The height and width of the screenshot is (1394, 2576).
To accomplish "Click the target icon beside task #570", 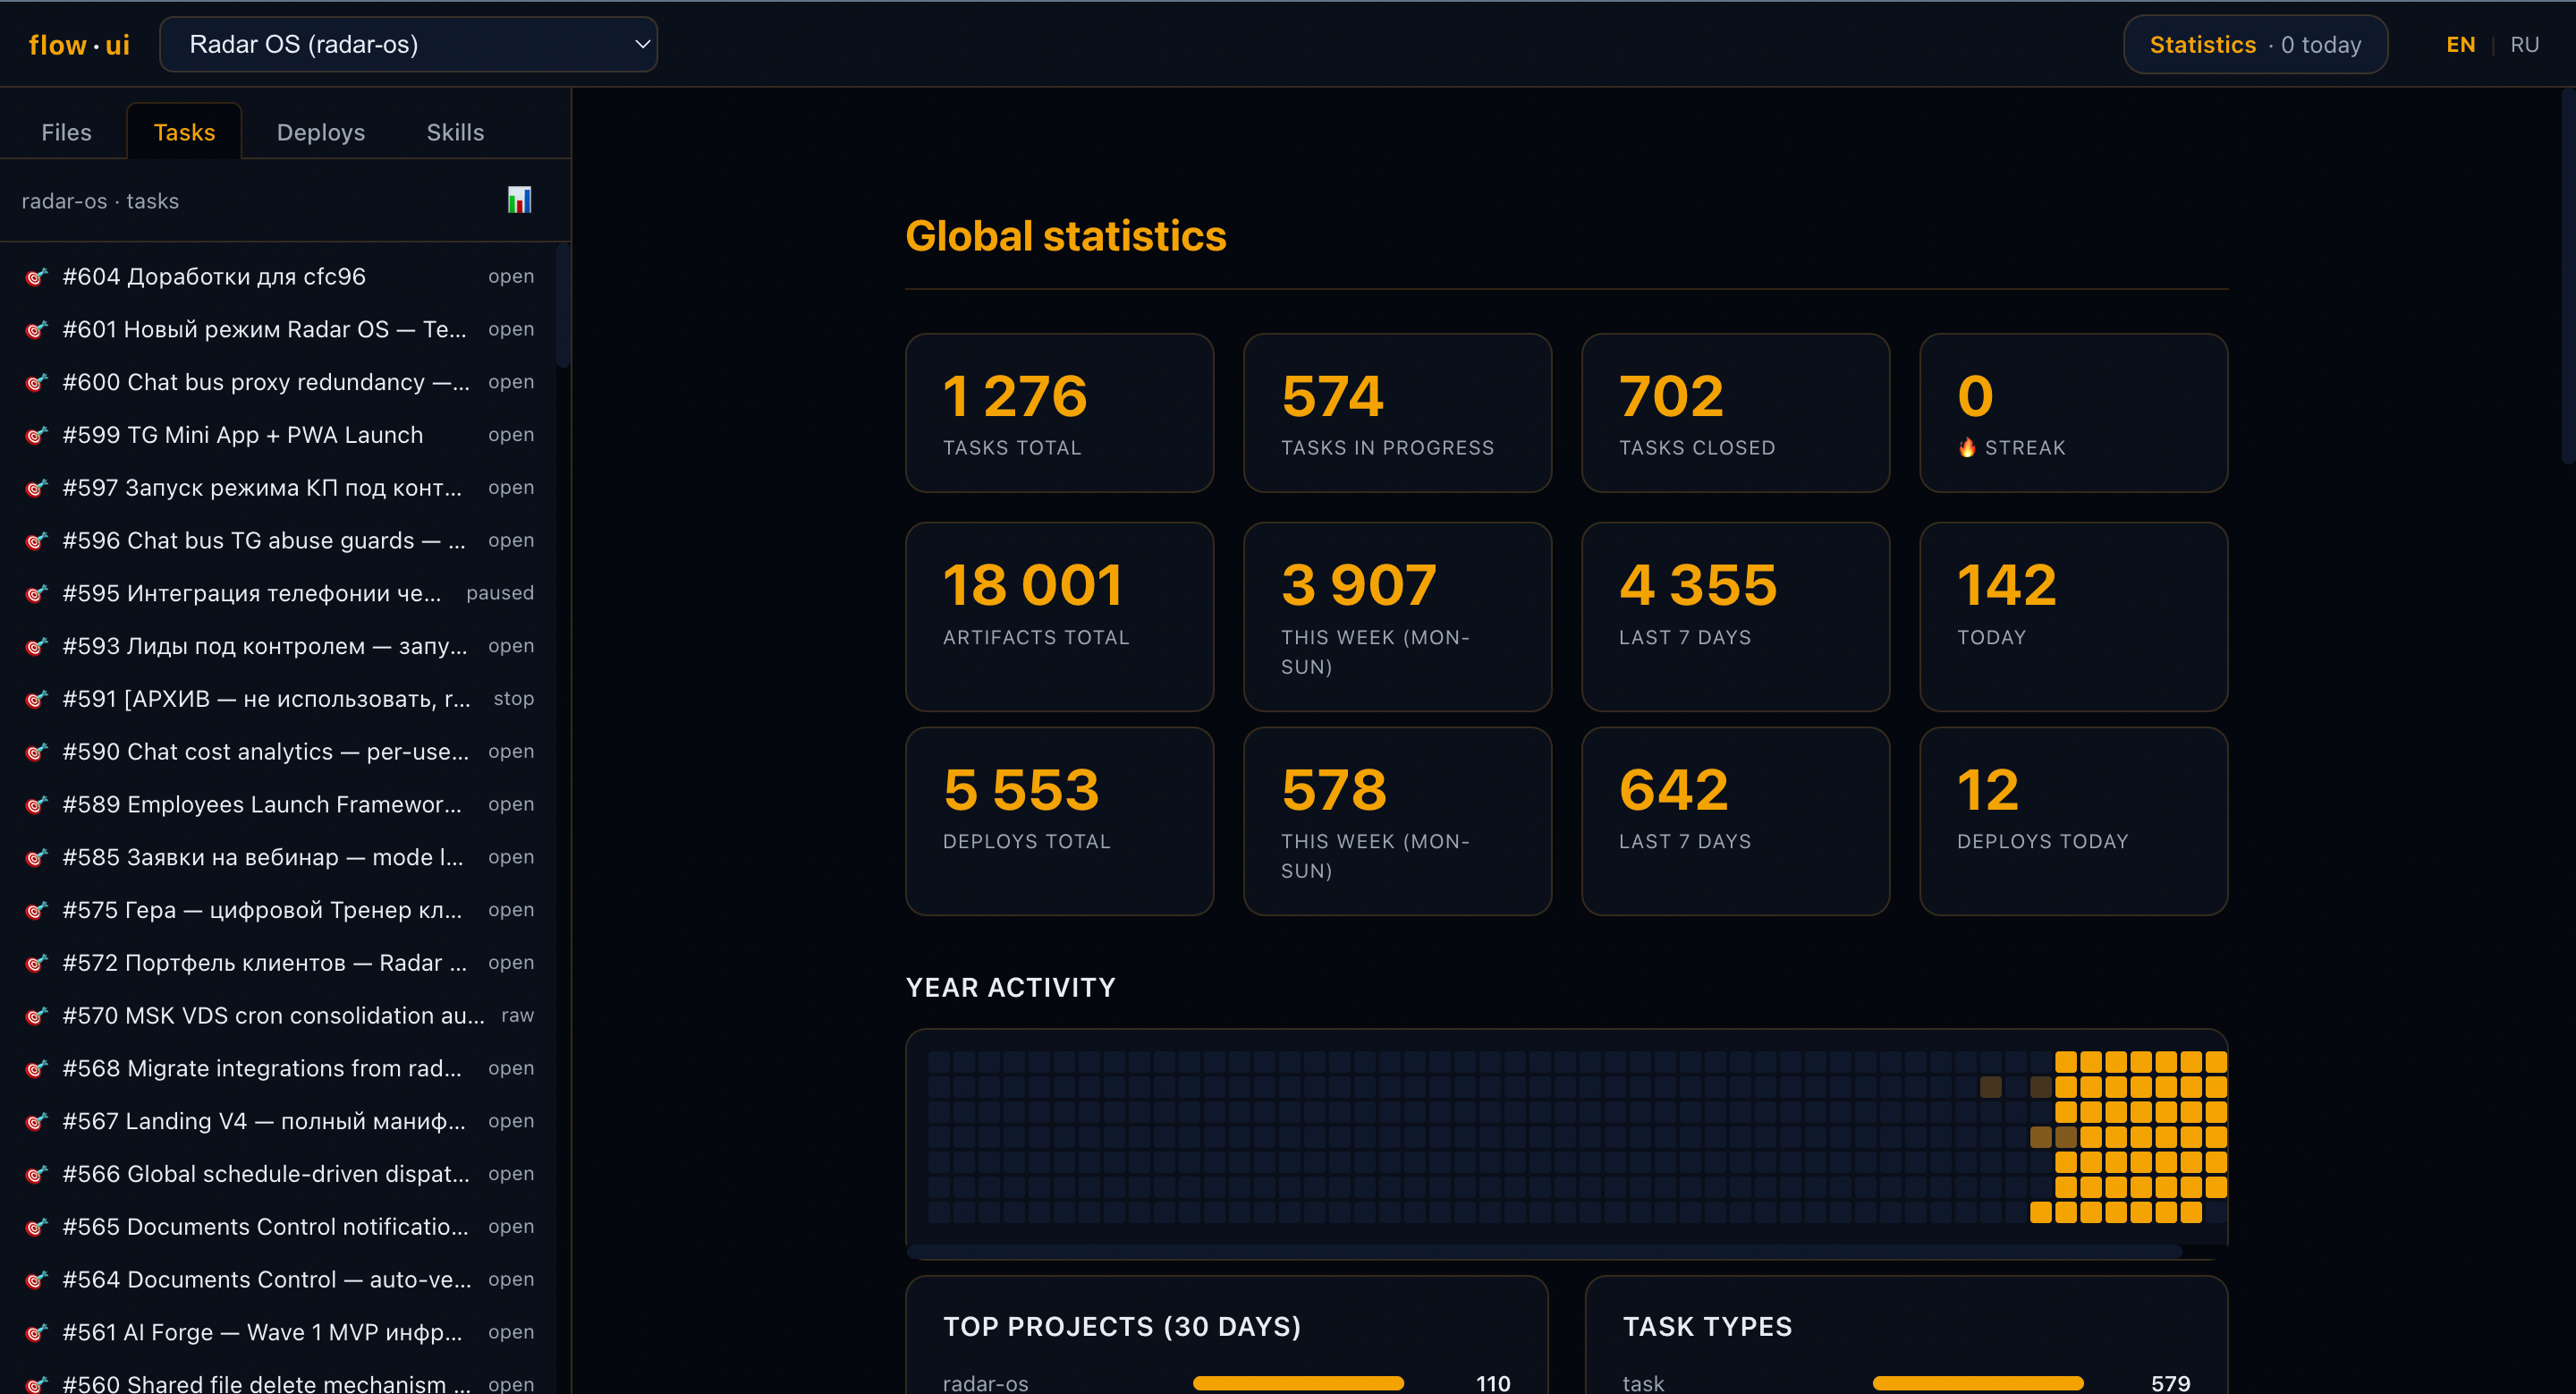I will tap(36, 1016).
